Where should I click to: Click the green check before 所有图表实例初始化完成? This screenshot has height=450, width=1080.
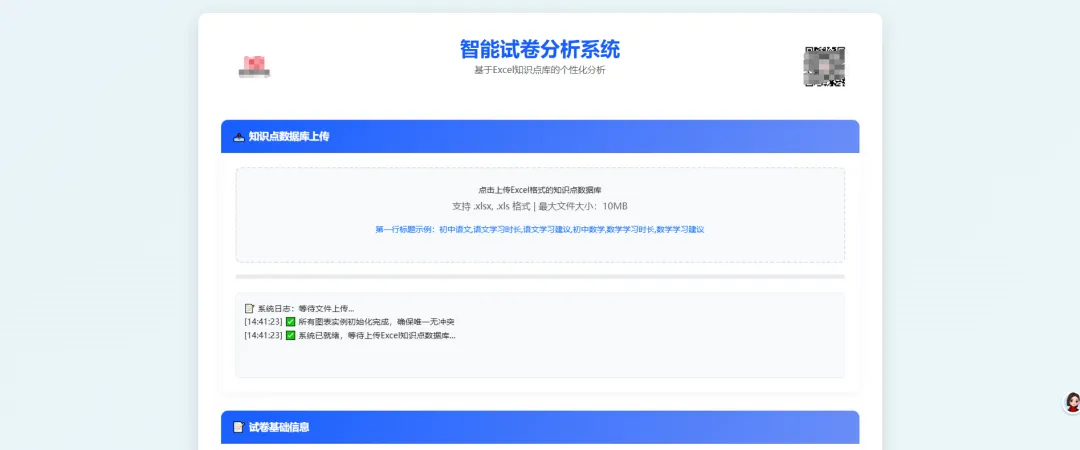[291, 322]
